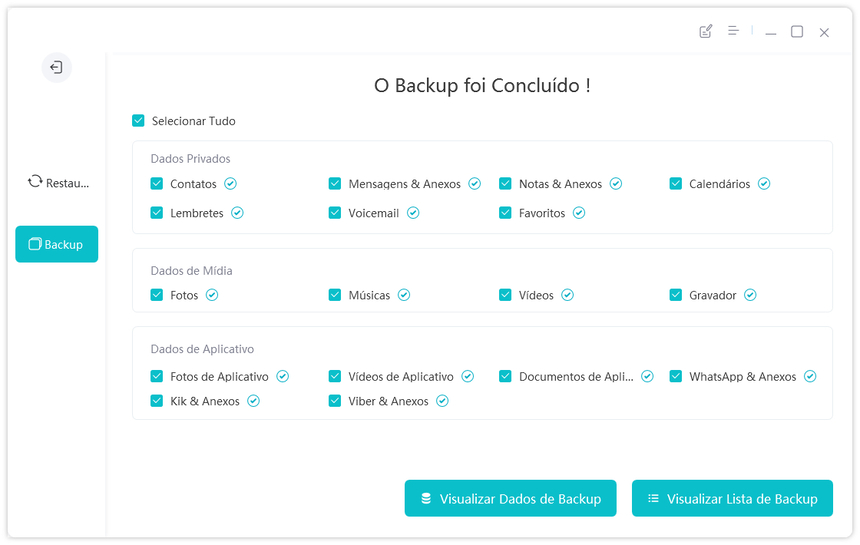
Task: Uncheck the Contatos checkbox
Action: point(157,184)
